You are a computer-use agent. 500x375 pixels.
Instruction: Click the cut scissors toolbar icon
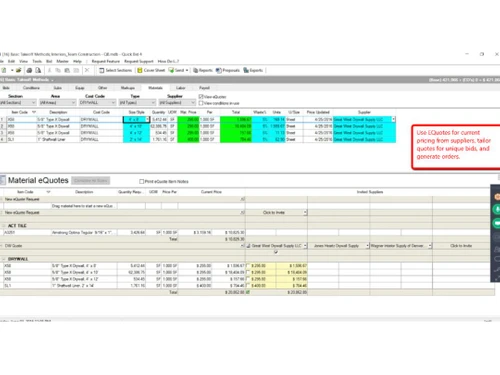tap(49, 70)
